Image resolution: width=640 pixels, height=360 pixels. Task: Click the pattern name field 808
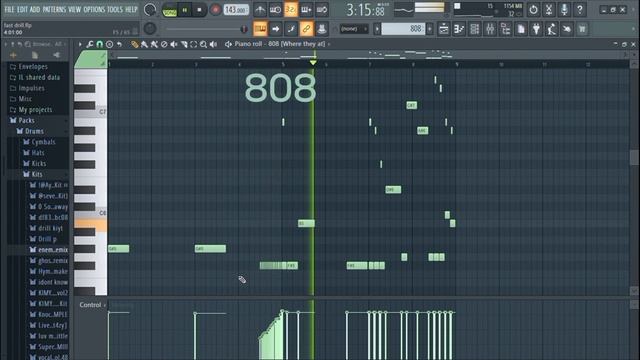(403, 29)
